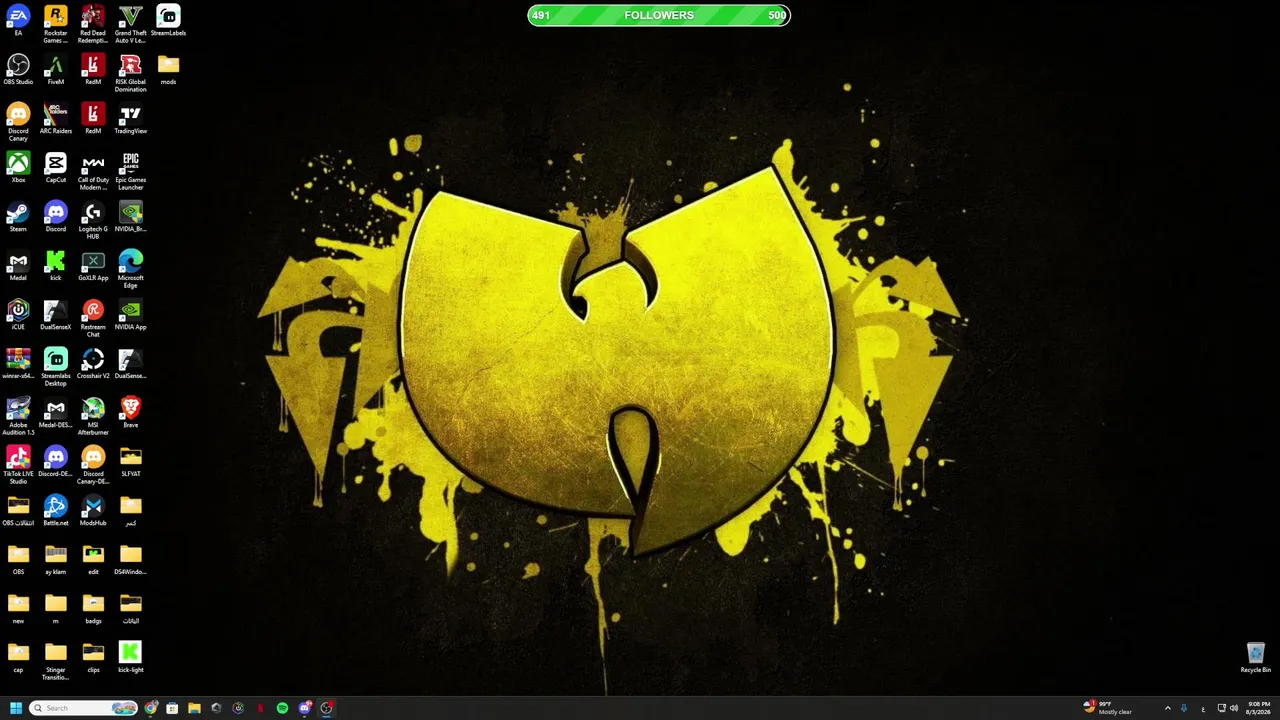Screen dimensions: 1280x720
Task: Click the Brave browser desktop icon
Action: tap(130, 413)
